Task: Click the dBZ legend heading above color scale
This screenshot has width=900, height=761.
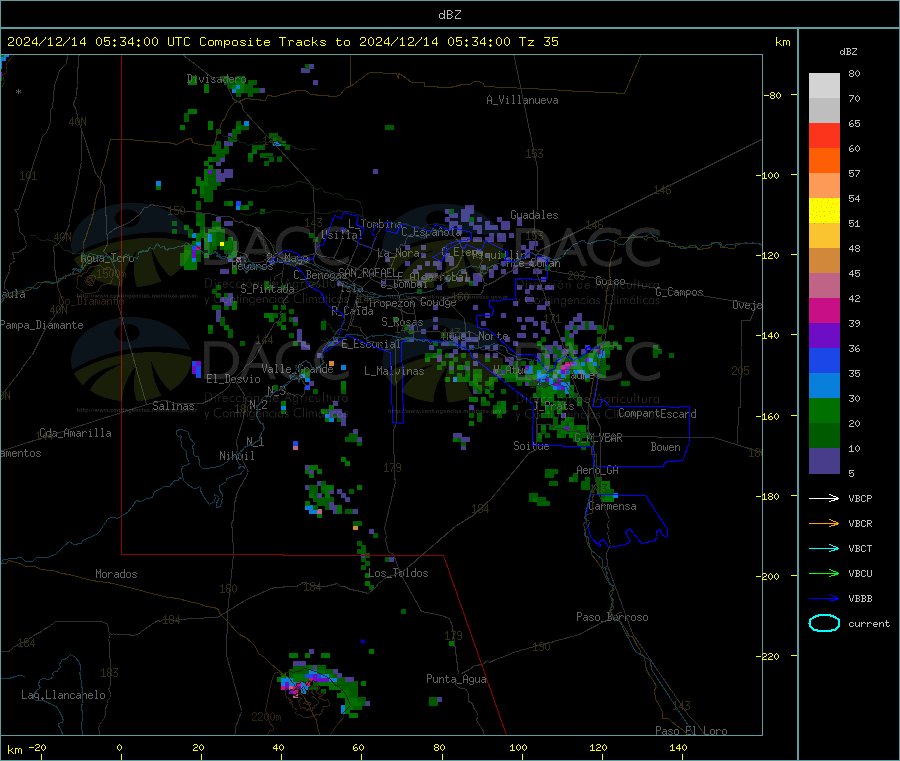Action: click(848, 52)
